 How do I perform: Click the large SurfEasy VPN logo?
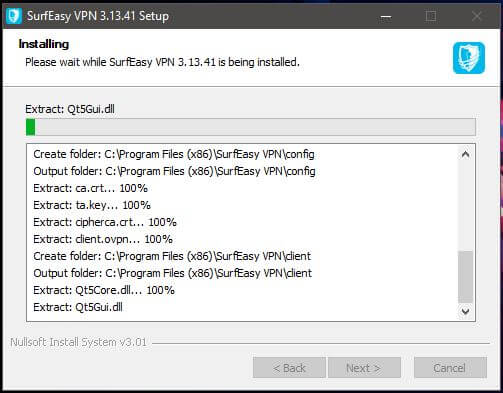[469, 58]
